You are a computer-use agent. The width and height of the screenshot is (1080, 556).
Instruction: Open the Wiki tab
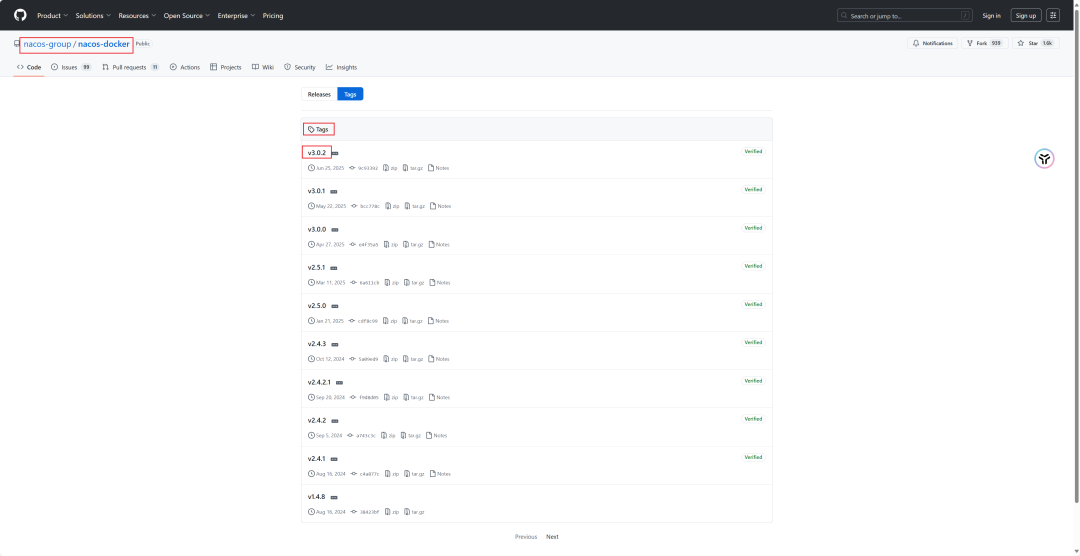click(263, 68)
